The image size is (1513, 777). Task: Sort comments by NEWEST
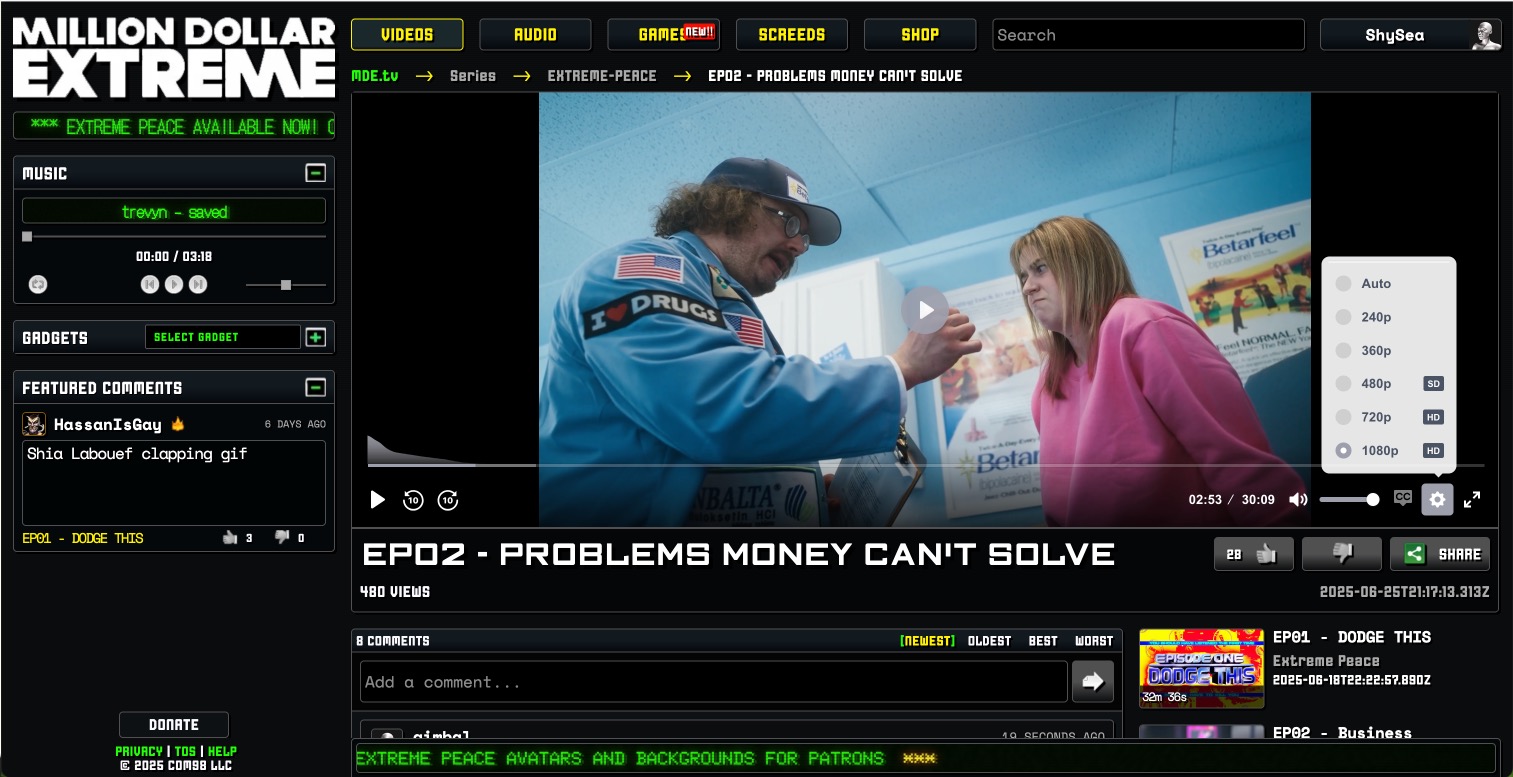click(927, 641)
